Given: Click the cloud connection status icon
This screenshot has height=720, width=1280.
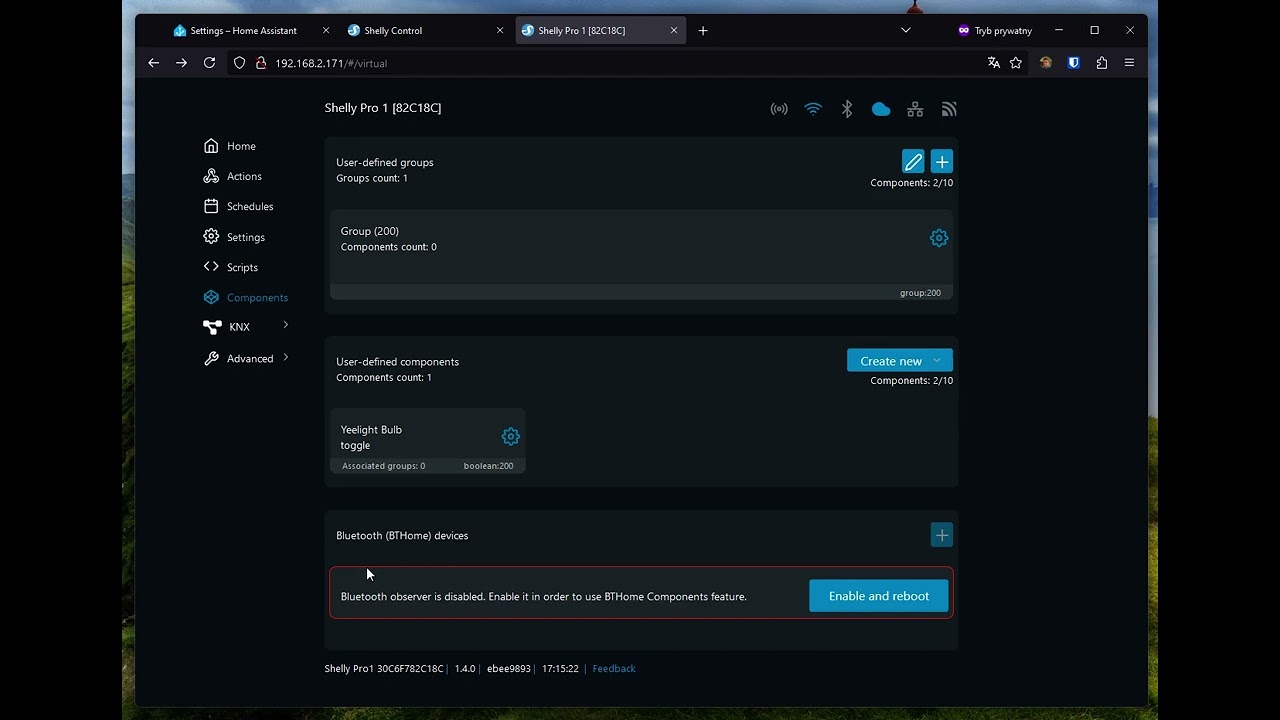Looking at the screenshot, I should tap(881, 109).
